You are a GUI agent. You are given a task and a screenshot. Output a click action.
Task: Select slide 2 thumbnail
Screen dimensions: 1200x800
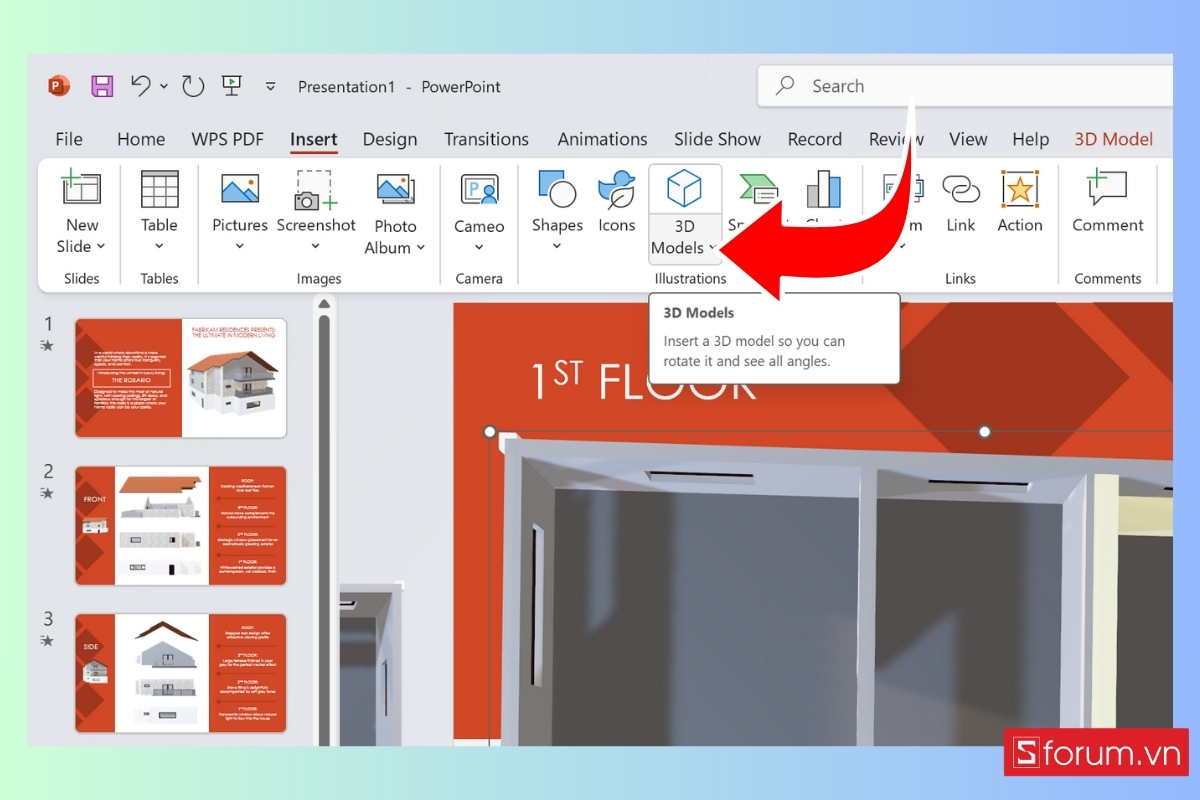180,525
